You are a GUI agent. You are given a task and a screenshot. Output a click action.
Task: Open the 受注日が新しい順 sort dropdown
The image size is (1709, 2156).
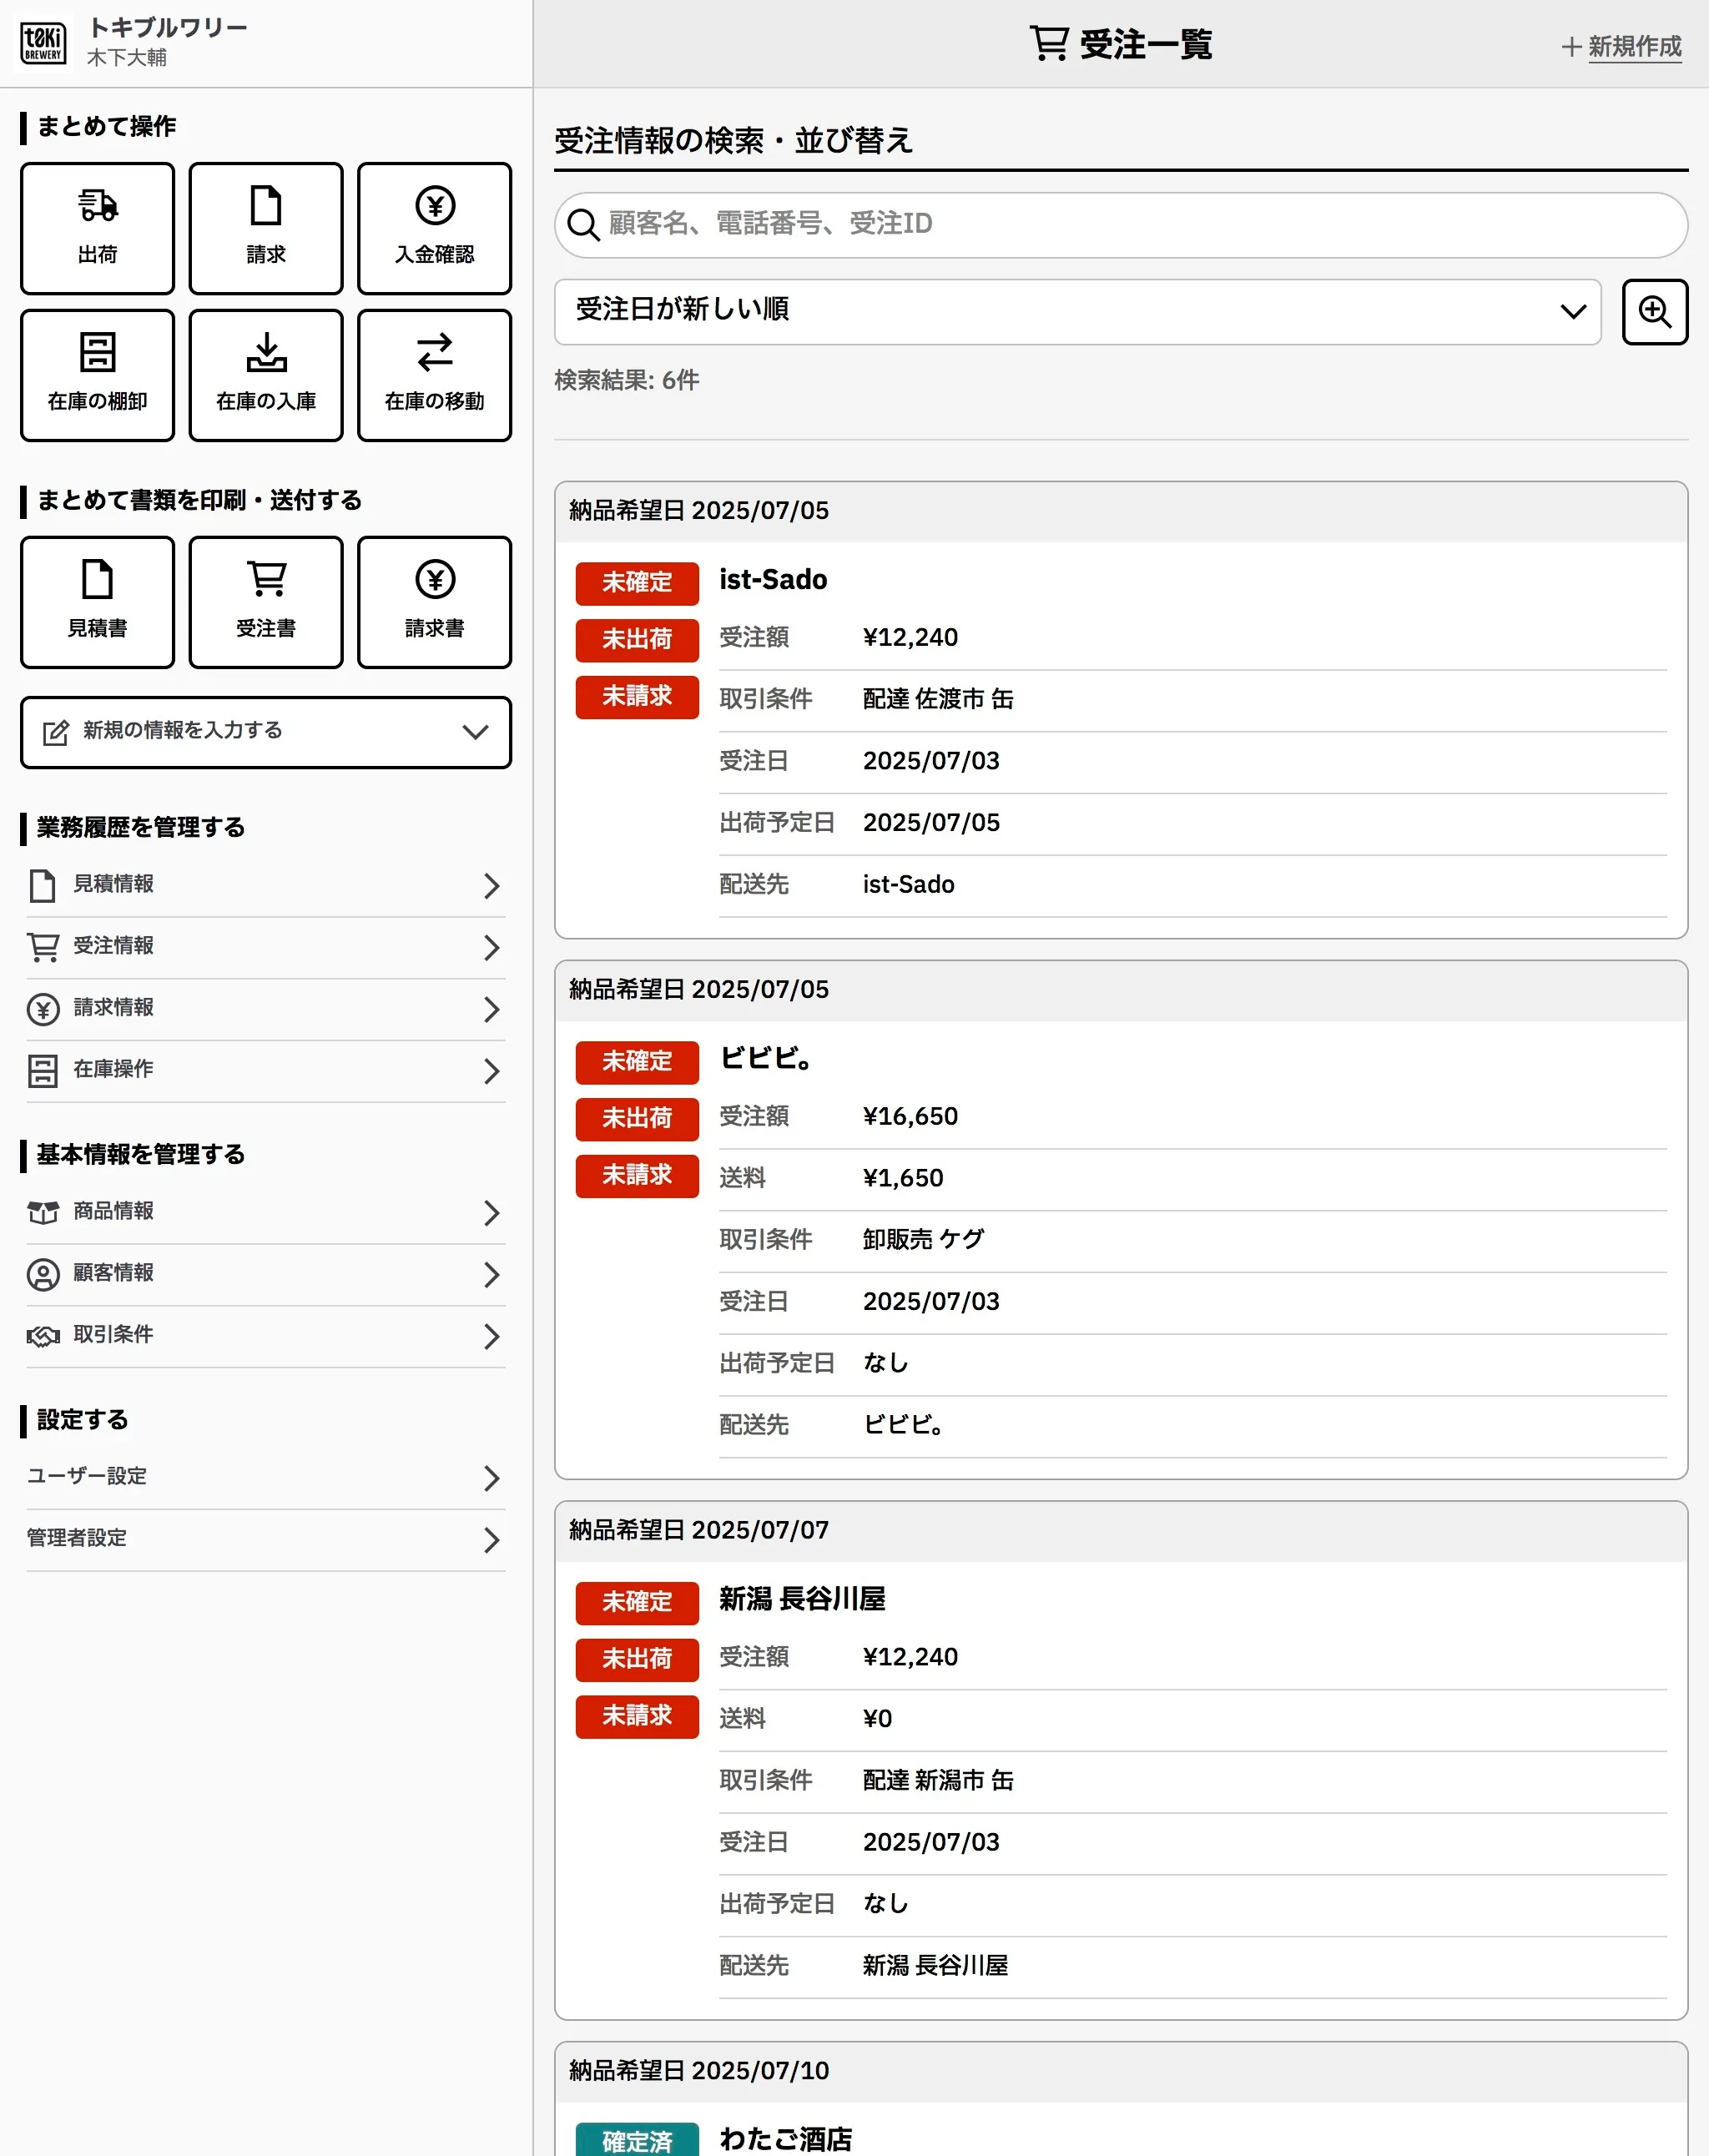coord(1077,312)
